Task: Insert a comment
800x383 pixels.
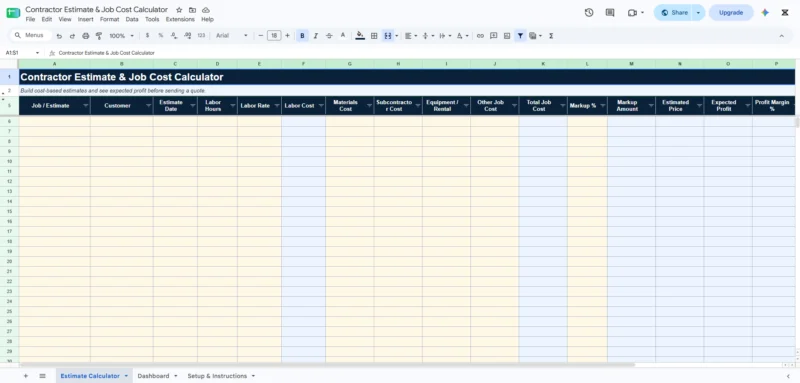Action: point(493,36)
